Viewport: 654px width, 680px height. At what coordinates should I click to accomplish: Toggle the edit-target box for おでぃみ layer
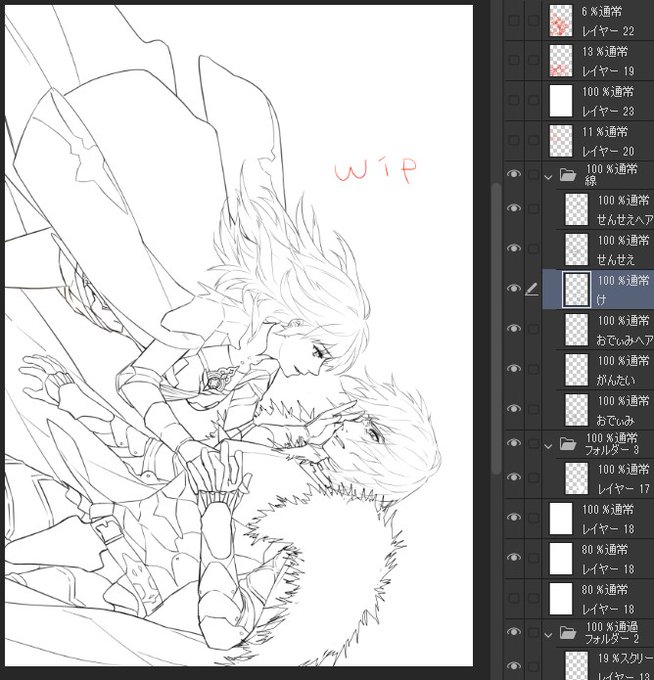point(533,409)
